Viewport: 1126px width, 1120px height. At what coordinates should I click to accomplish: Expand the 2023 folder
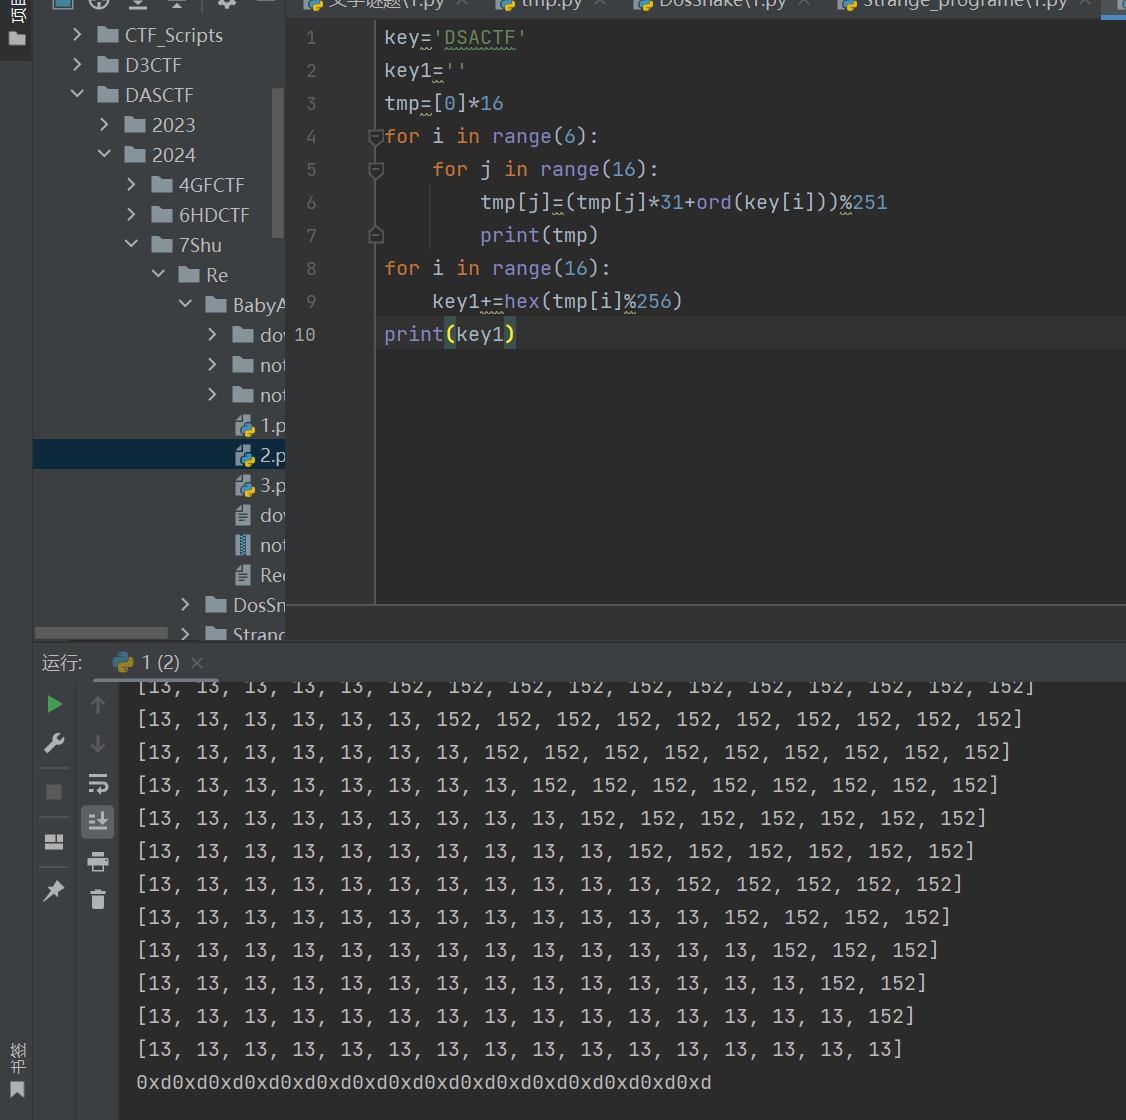point(104,124)
